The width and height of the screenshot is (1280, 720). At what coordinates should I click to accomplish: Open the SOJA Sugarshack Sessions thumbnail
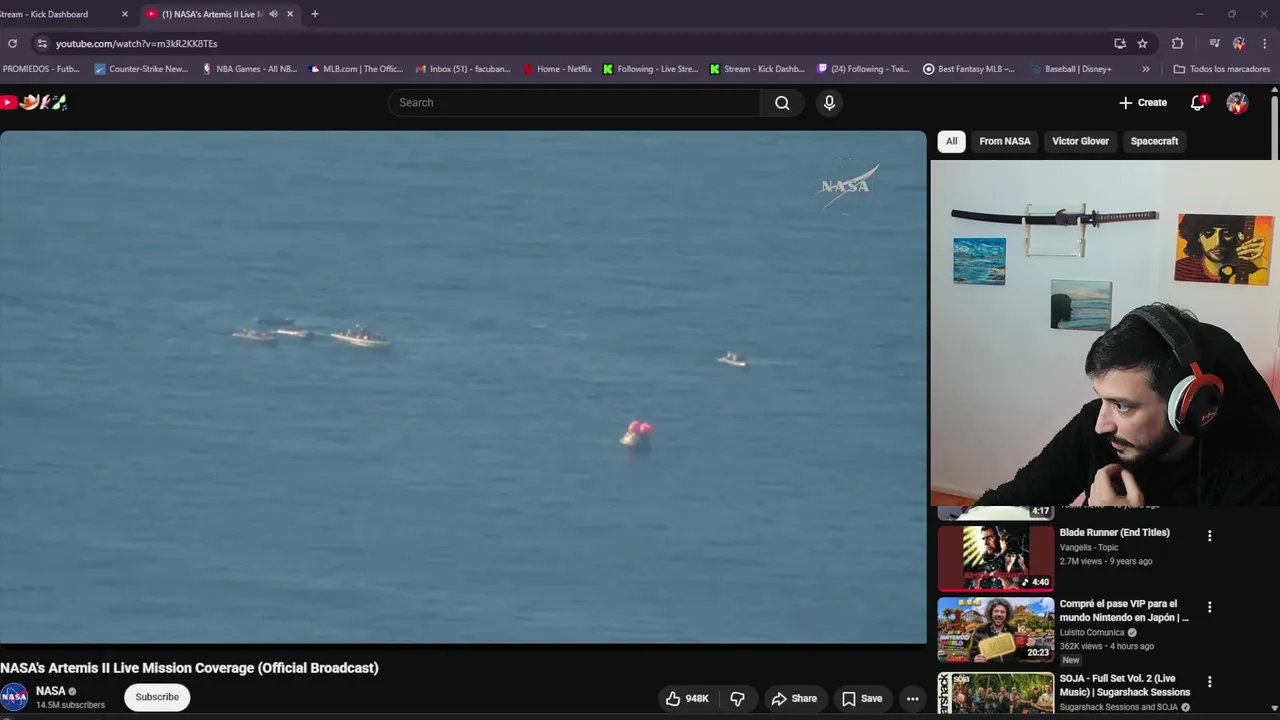coord(996,692)
